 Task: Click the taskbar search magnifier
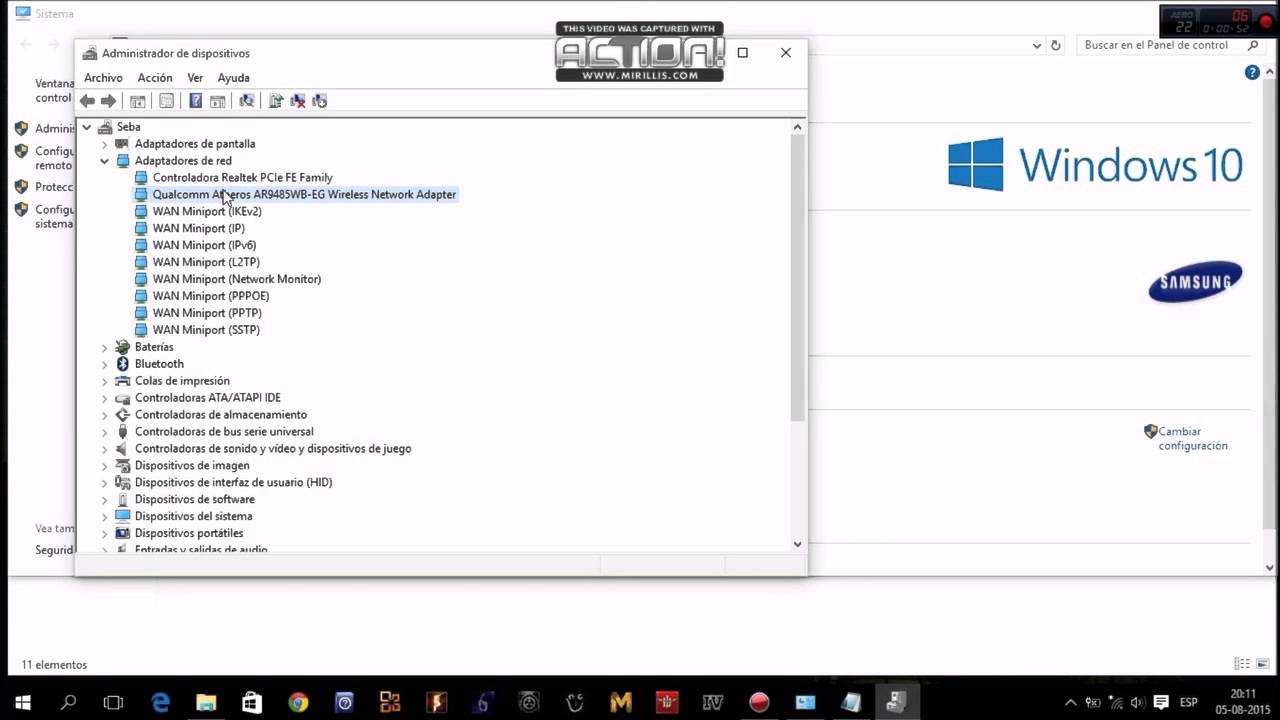(x=68, y=702)
